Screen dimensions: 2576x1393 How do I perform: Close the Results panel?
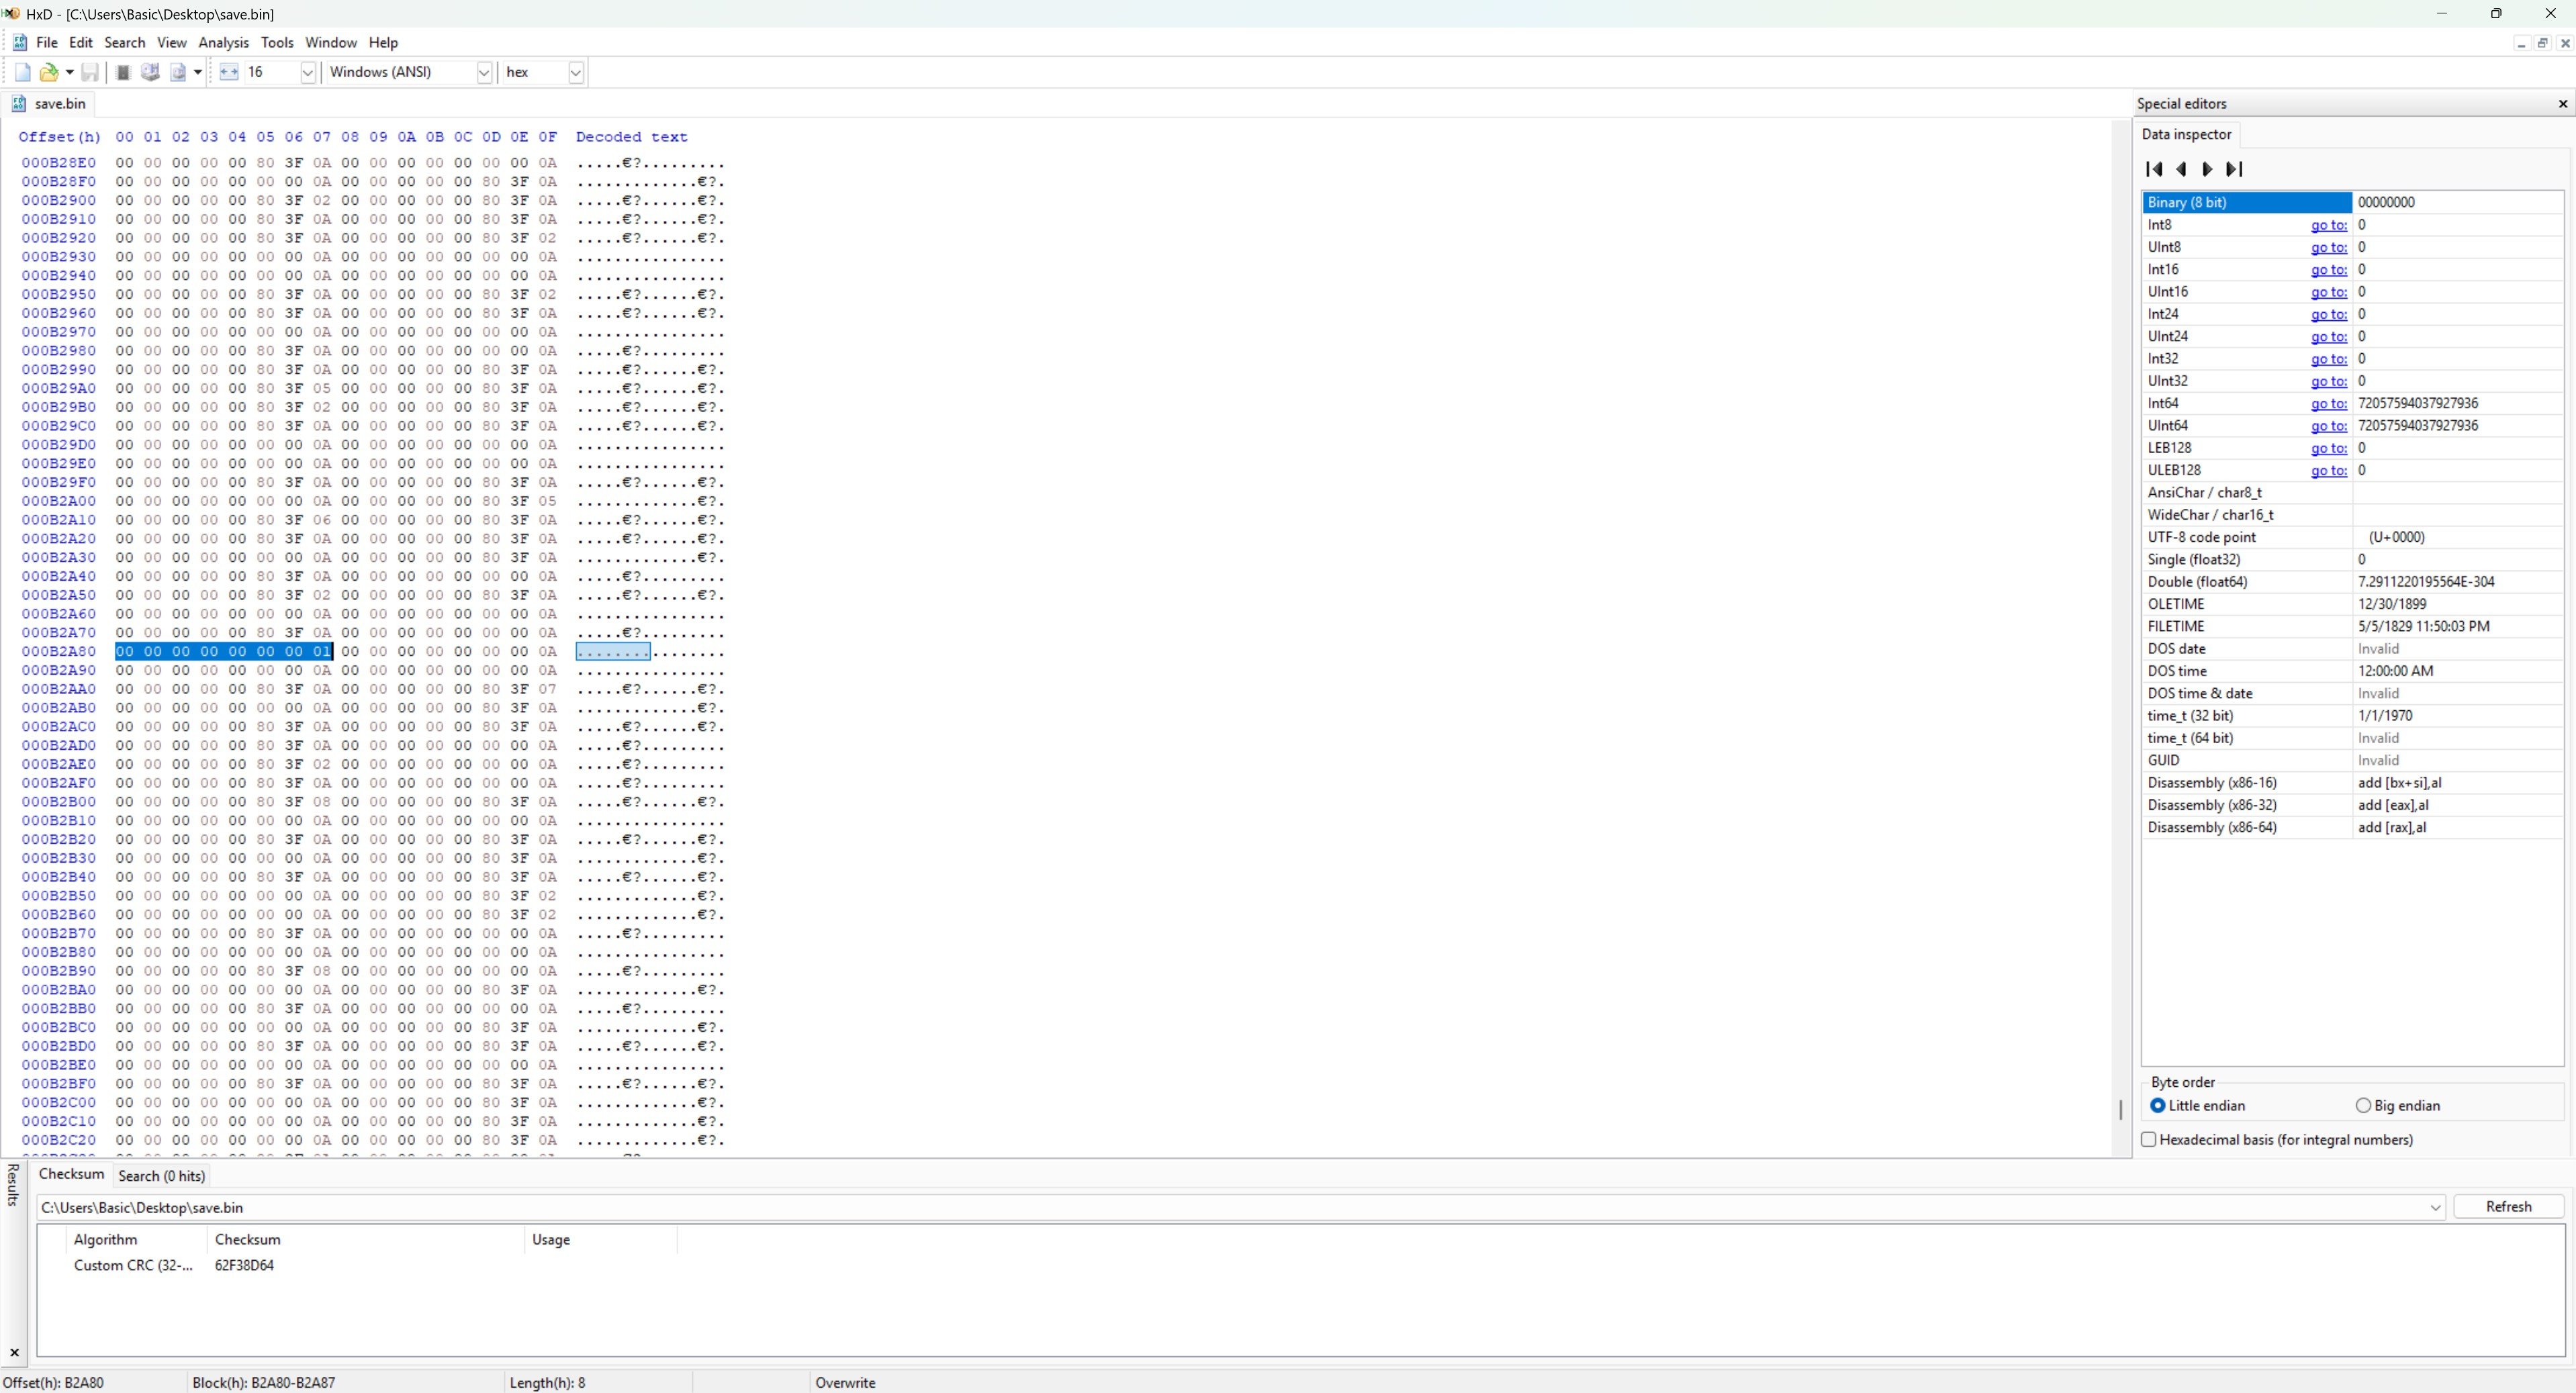(x=14, y=1352)
